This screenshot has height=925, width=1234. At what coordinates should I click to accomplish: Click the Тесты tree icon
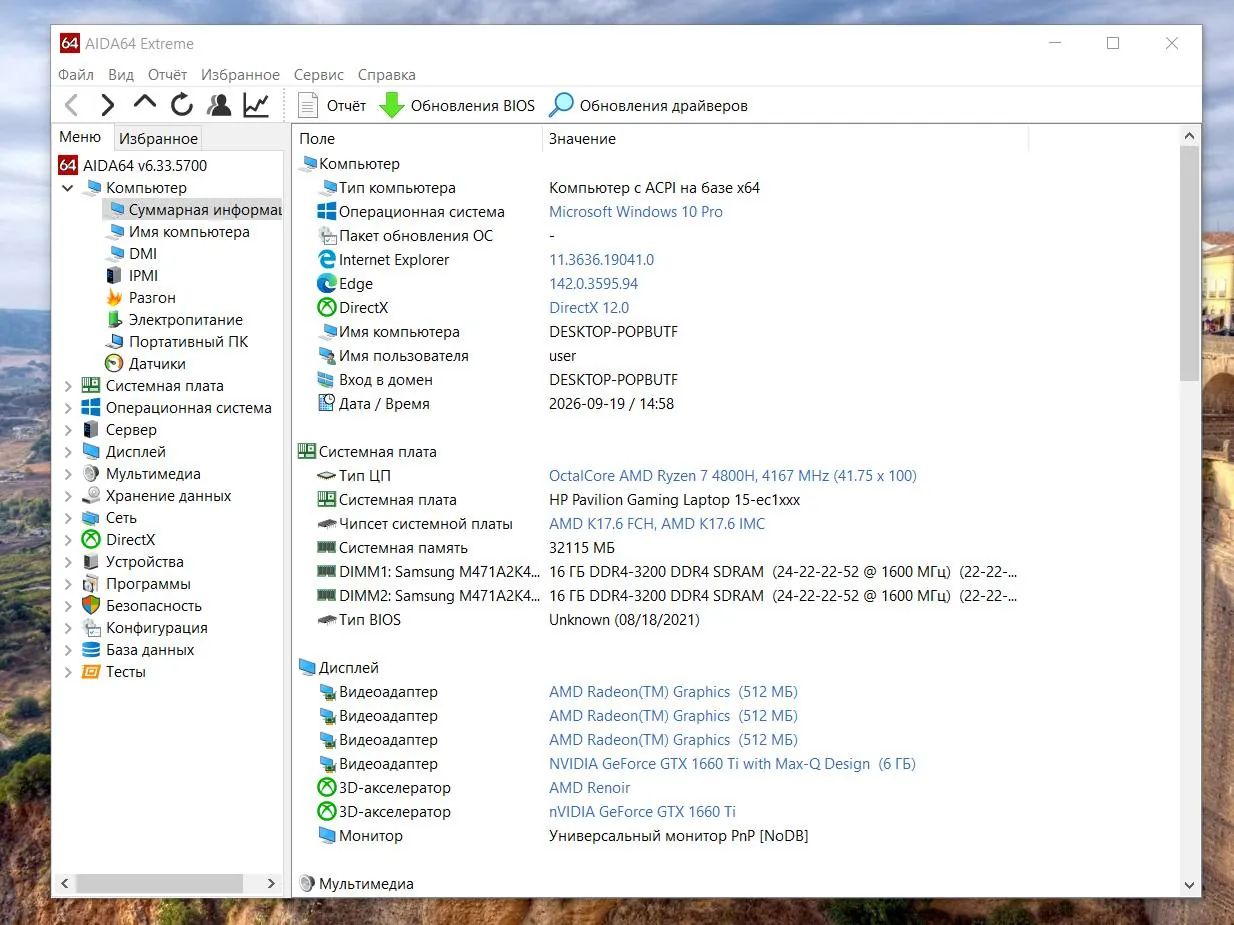91,672
